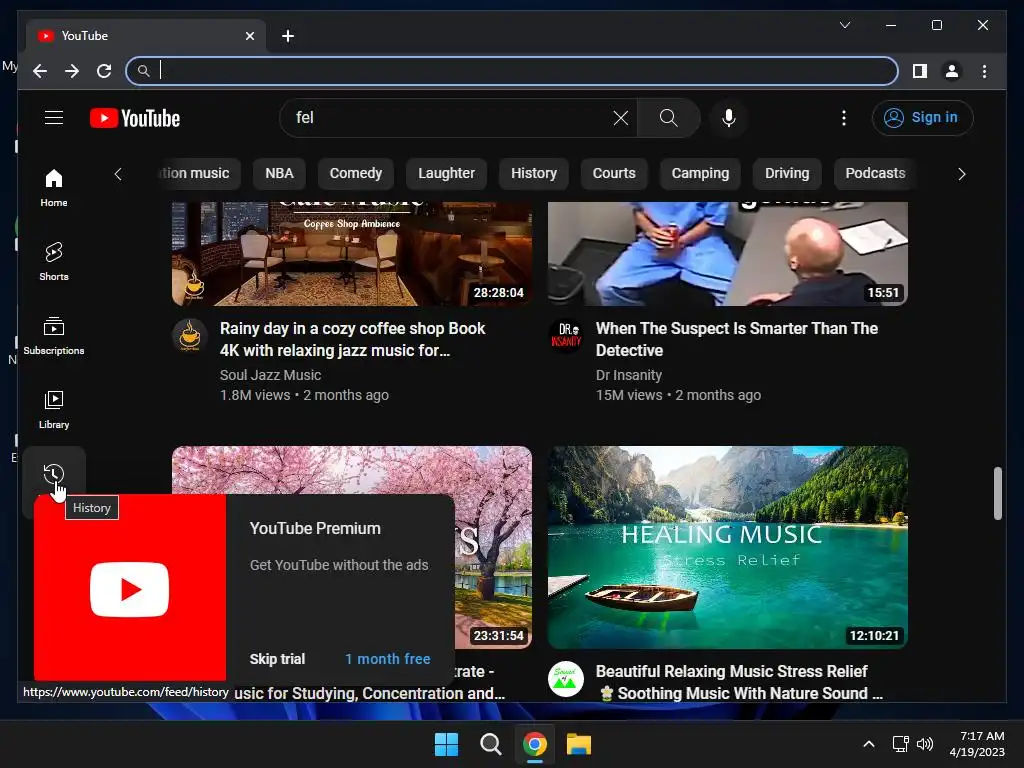This screenshot has height=768, width=1024.
Task: Open network status in tray
Action: [901, 744]
